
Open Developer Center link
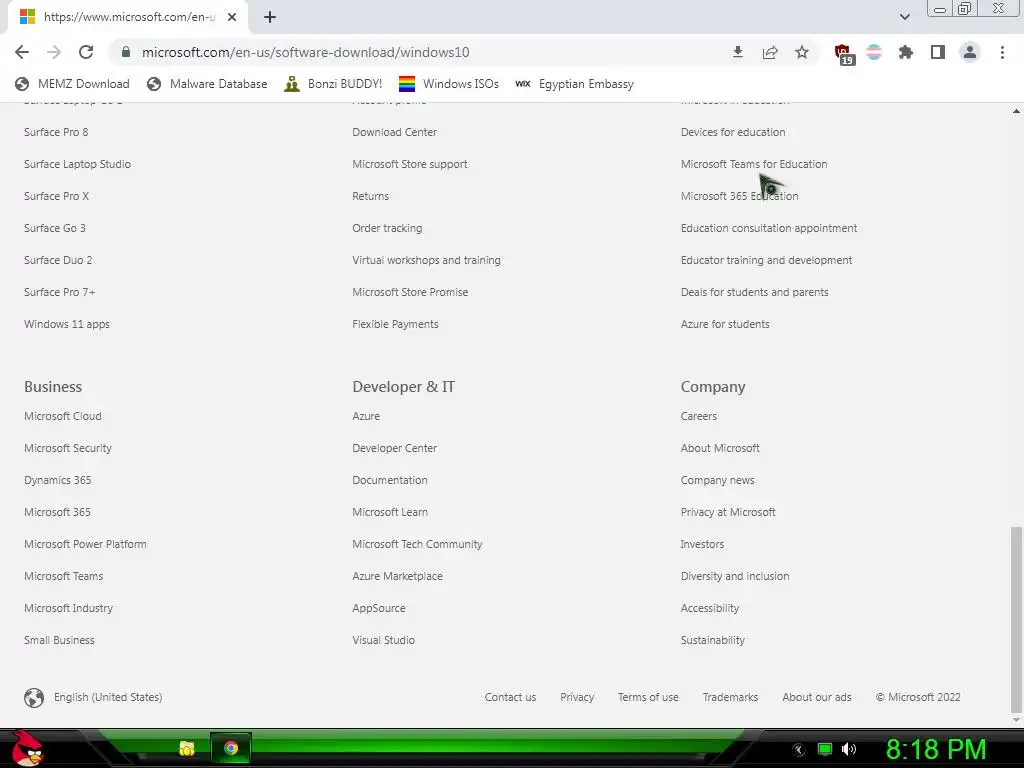394,448
